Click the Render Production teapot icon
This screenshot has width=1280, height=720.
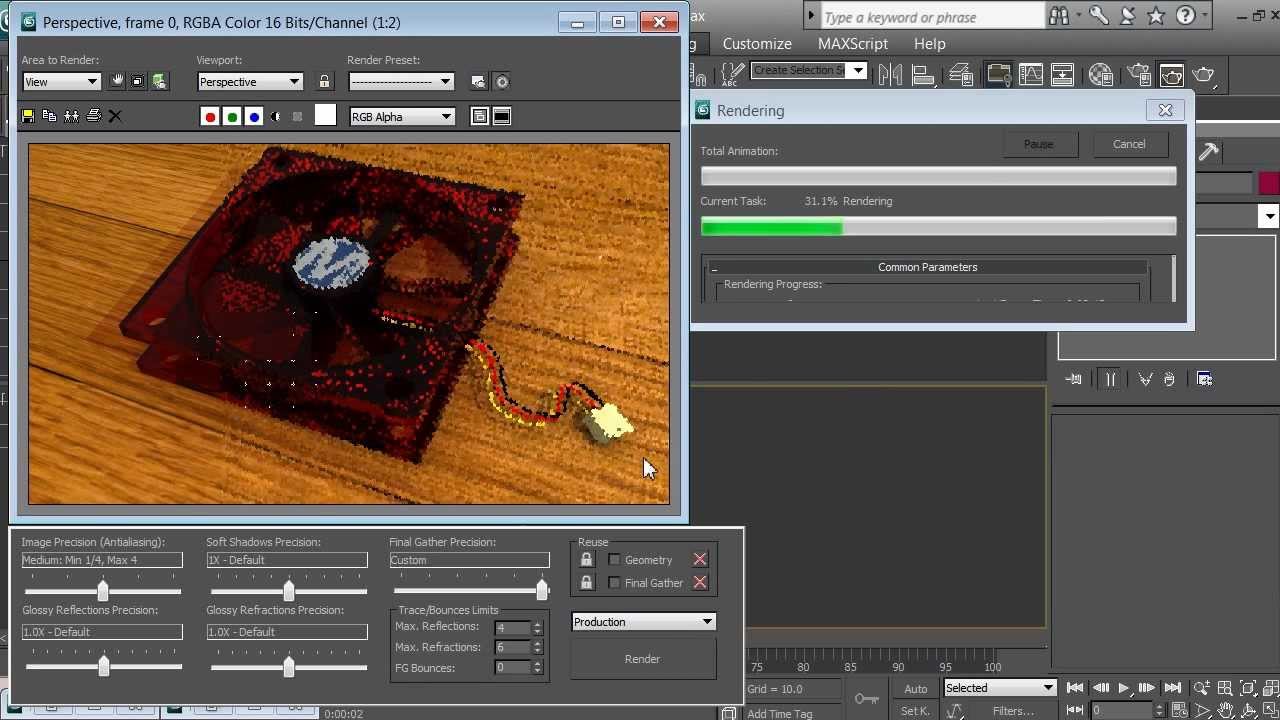point(1203,75)
